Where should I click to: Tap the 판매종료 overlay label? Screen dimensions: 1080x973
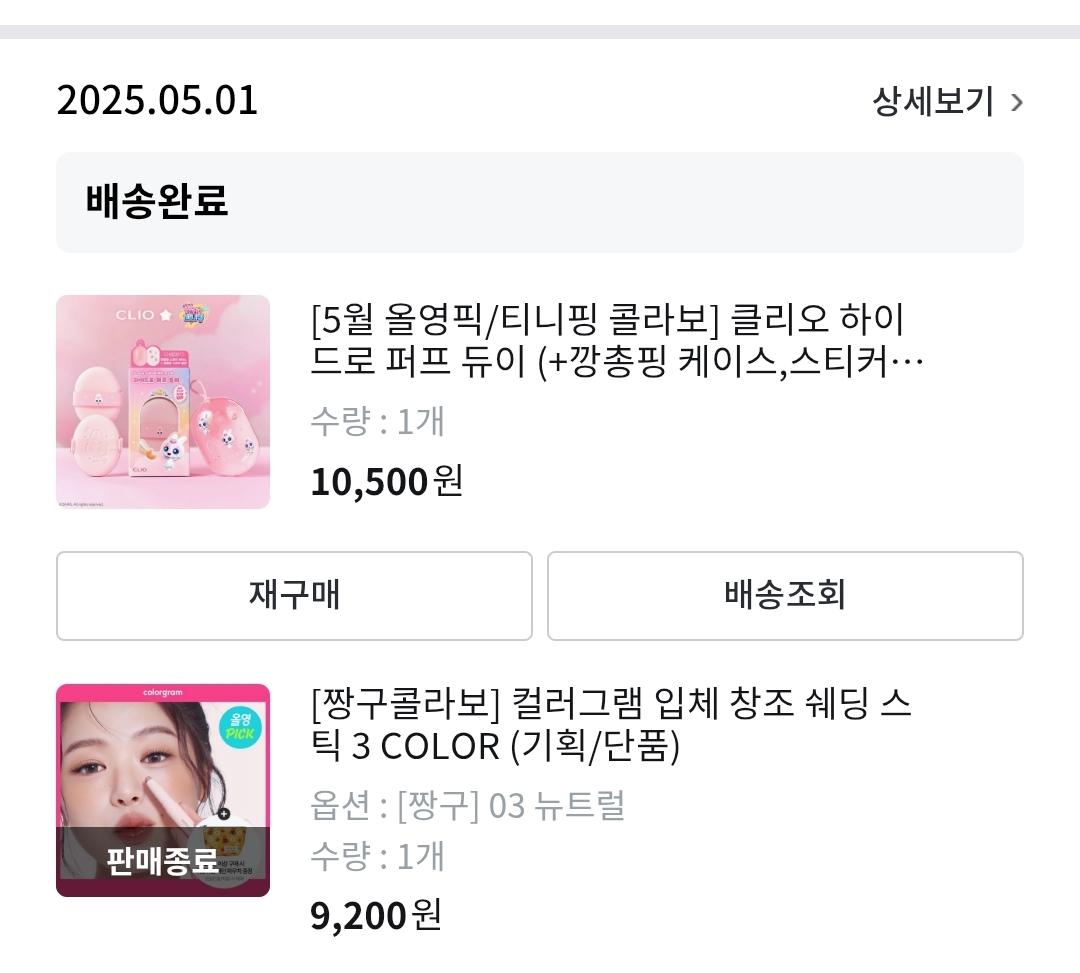(x=163, y=860)
